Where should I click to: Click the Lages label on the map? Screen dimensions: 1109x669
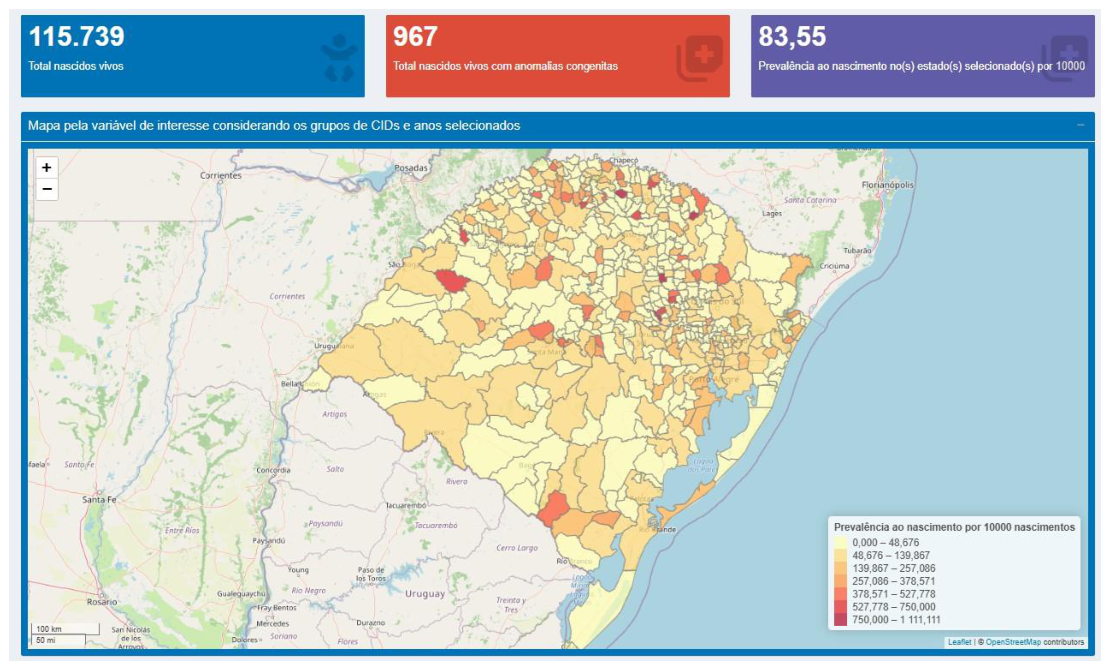(772, 214)
